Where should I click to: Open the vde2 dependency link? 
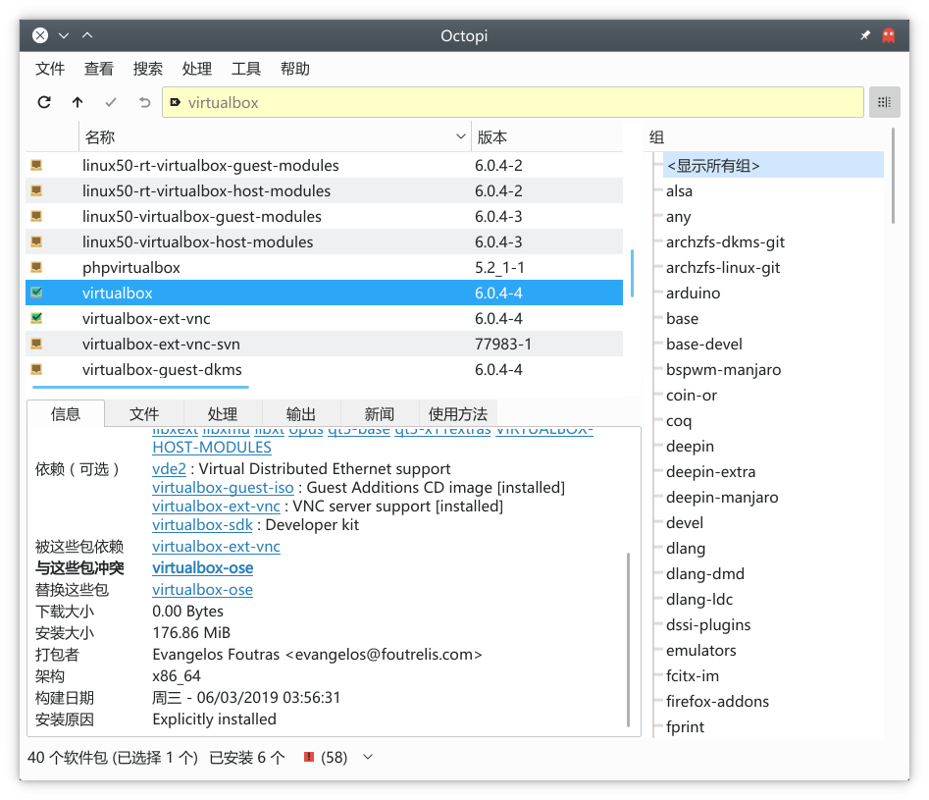pyautogui.click(x=169, y=469)
